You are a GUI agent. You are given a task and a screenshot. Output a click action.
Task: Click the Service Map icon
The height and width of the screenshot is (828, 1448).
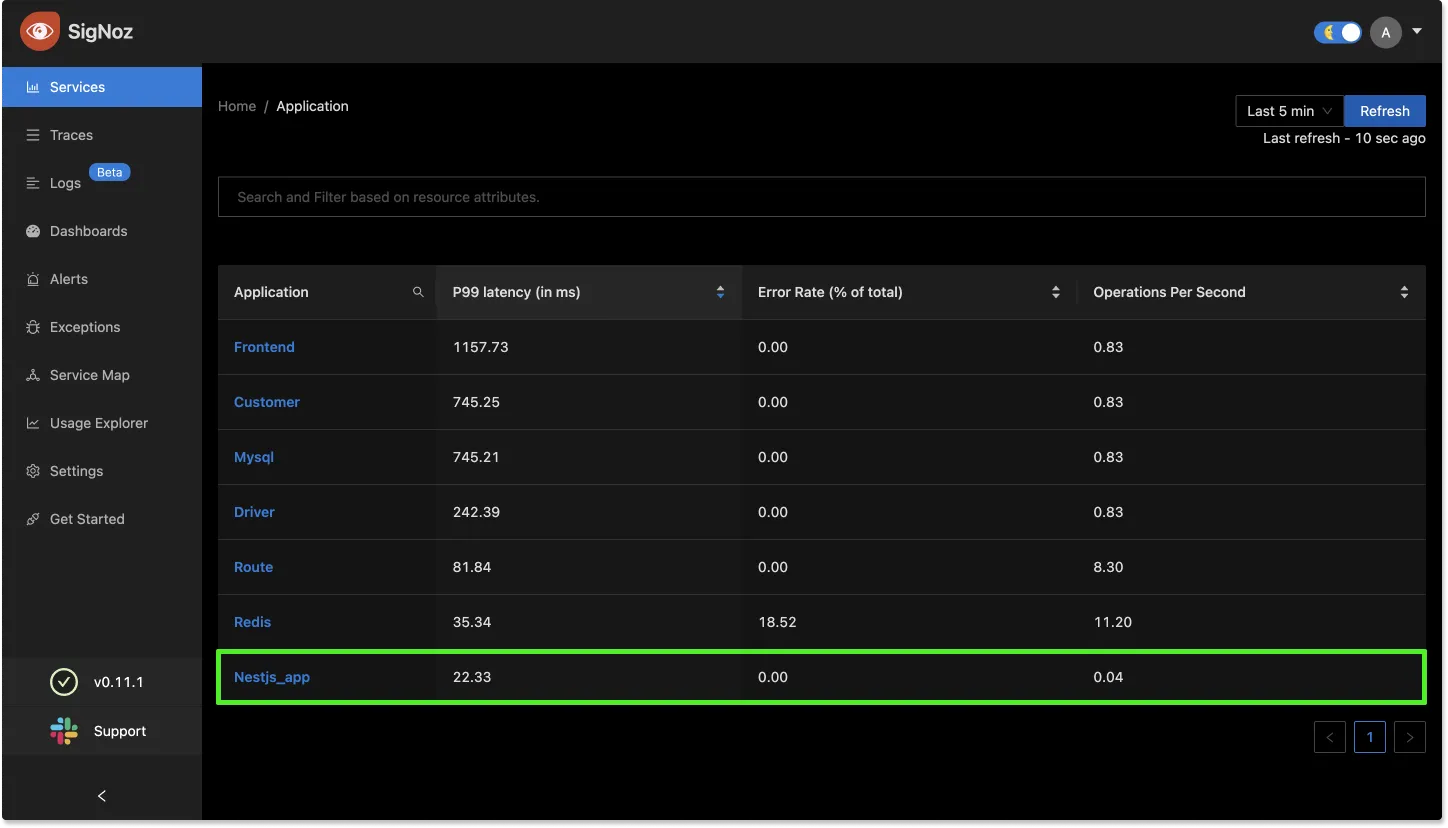point(33,375)
